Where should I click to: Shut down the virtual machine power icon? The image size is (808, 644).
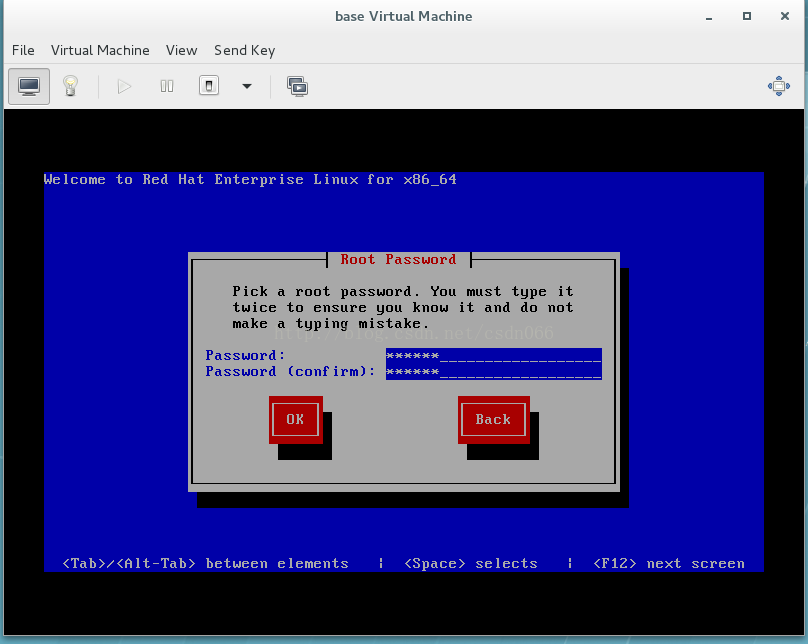(x=209, y=86)
